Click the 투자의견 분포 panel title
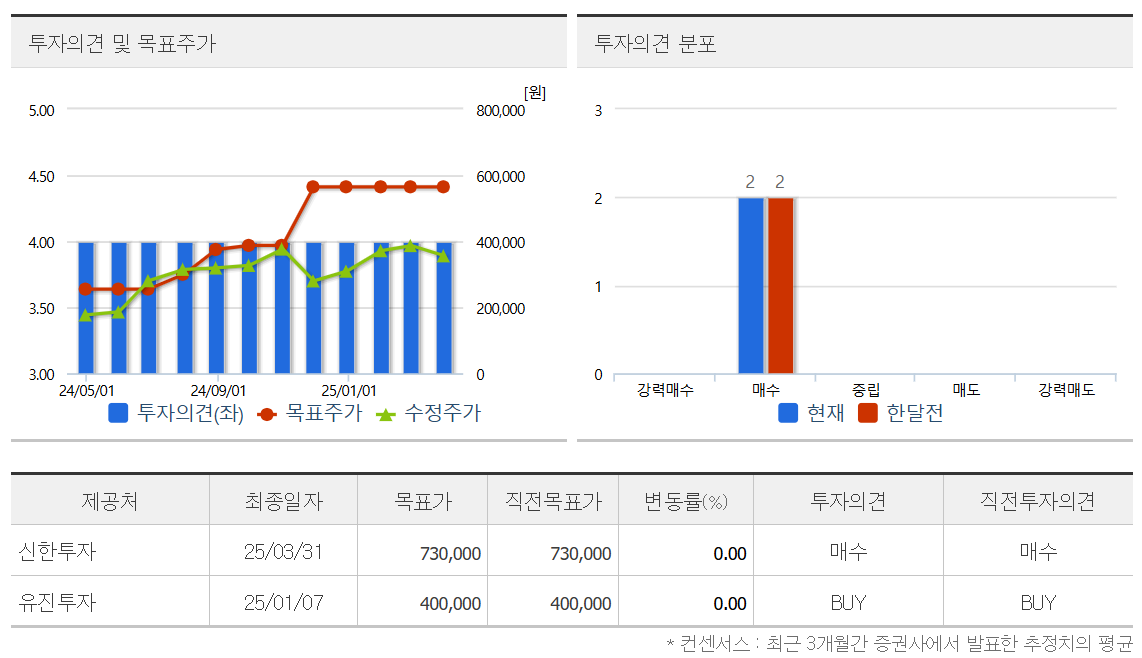The image size is (1142, 658). pos(655,44)
